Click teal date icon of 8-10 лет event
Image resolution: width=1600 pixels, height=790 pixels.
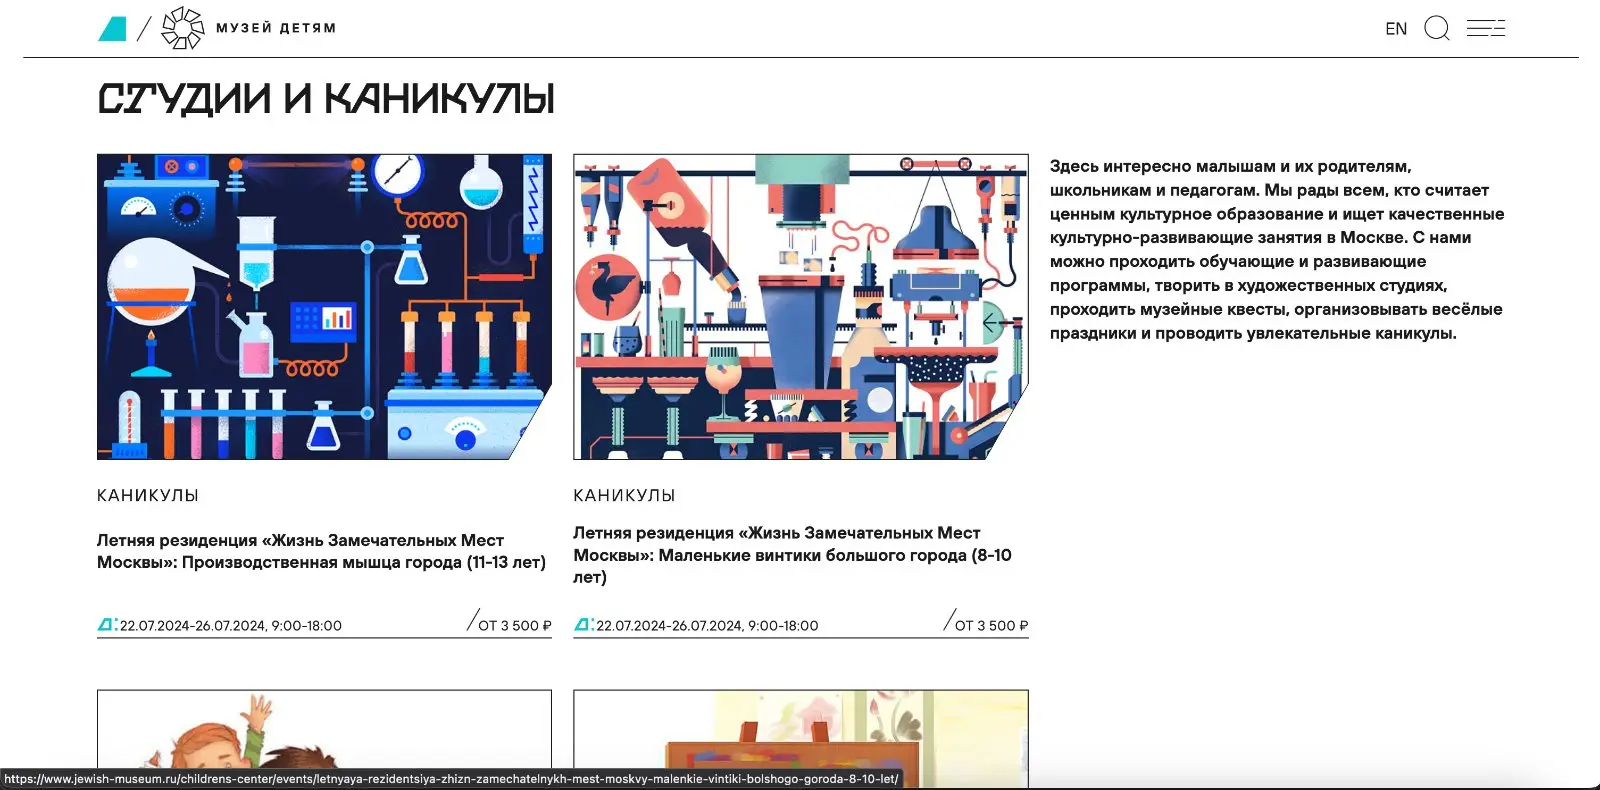[584, 625]
